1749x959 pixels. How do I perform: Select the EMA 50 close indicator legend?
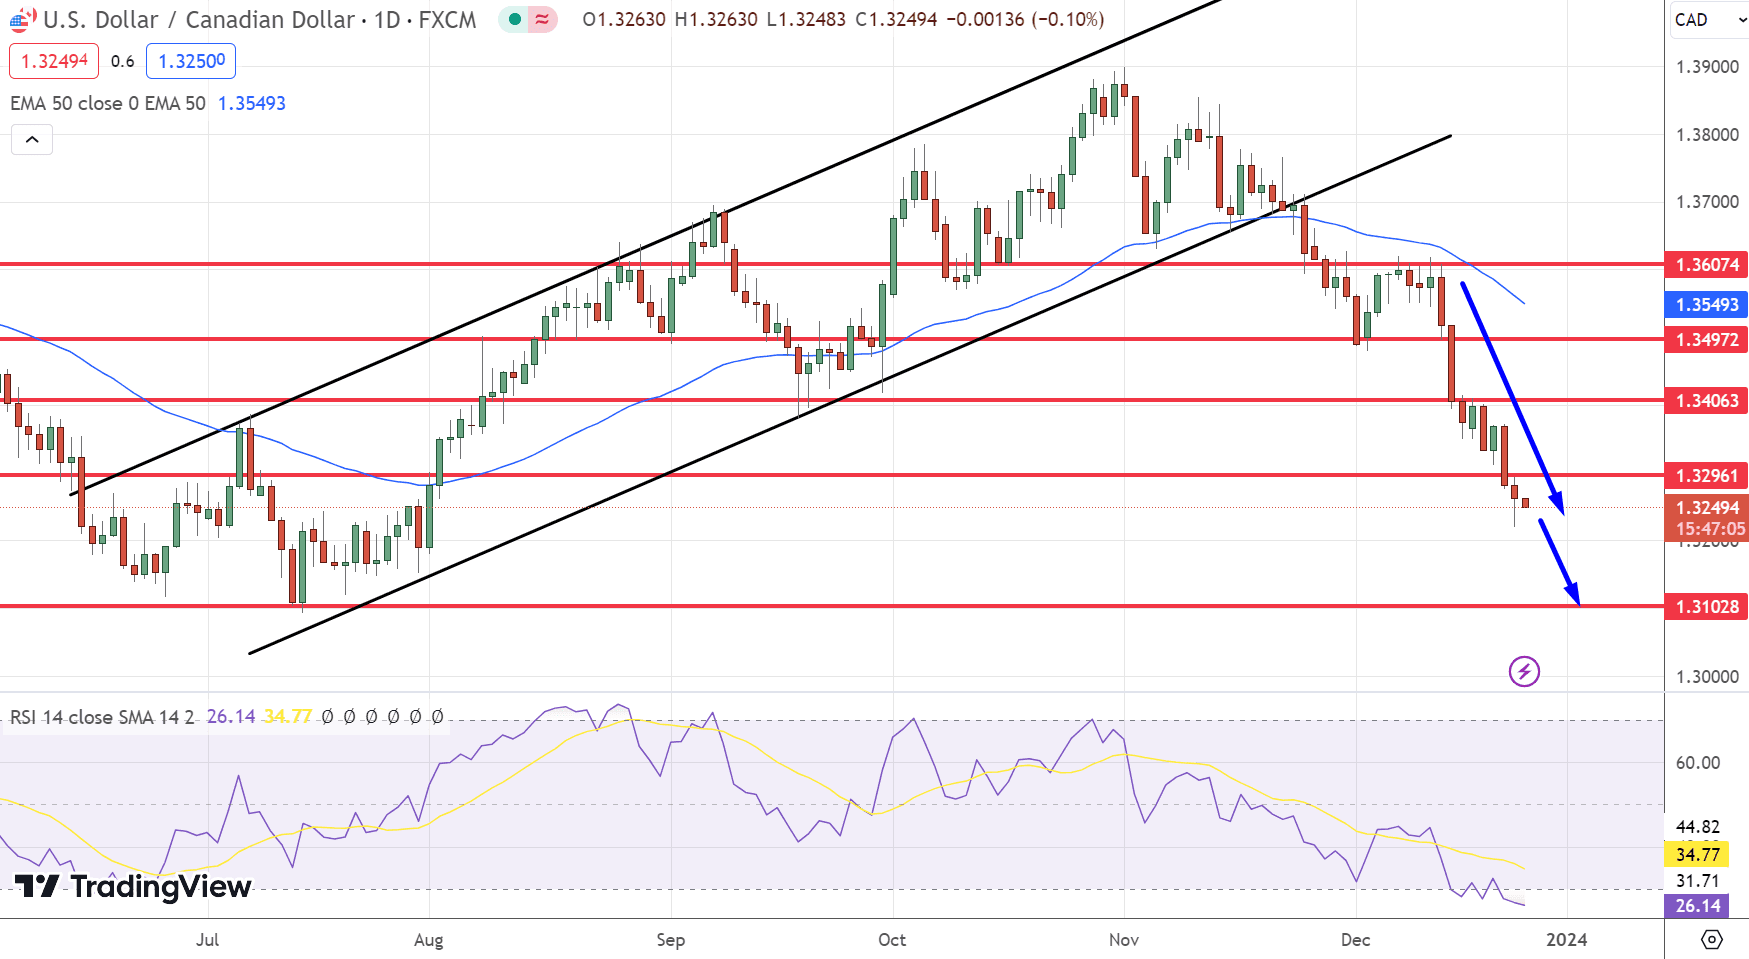pos(108,103)
